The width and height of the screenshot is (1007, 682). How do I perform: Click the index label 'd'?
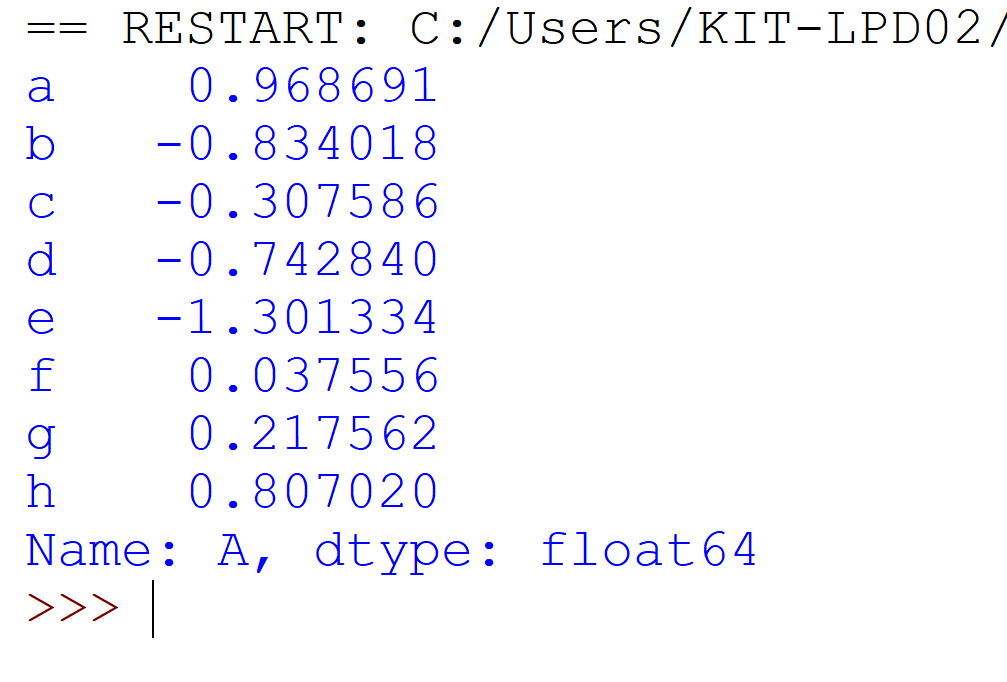click(x=40, y=260)
